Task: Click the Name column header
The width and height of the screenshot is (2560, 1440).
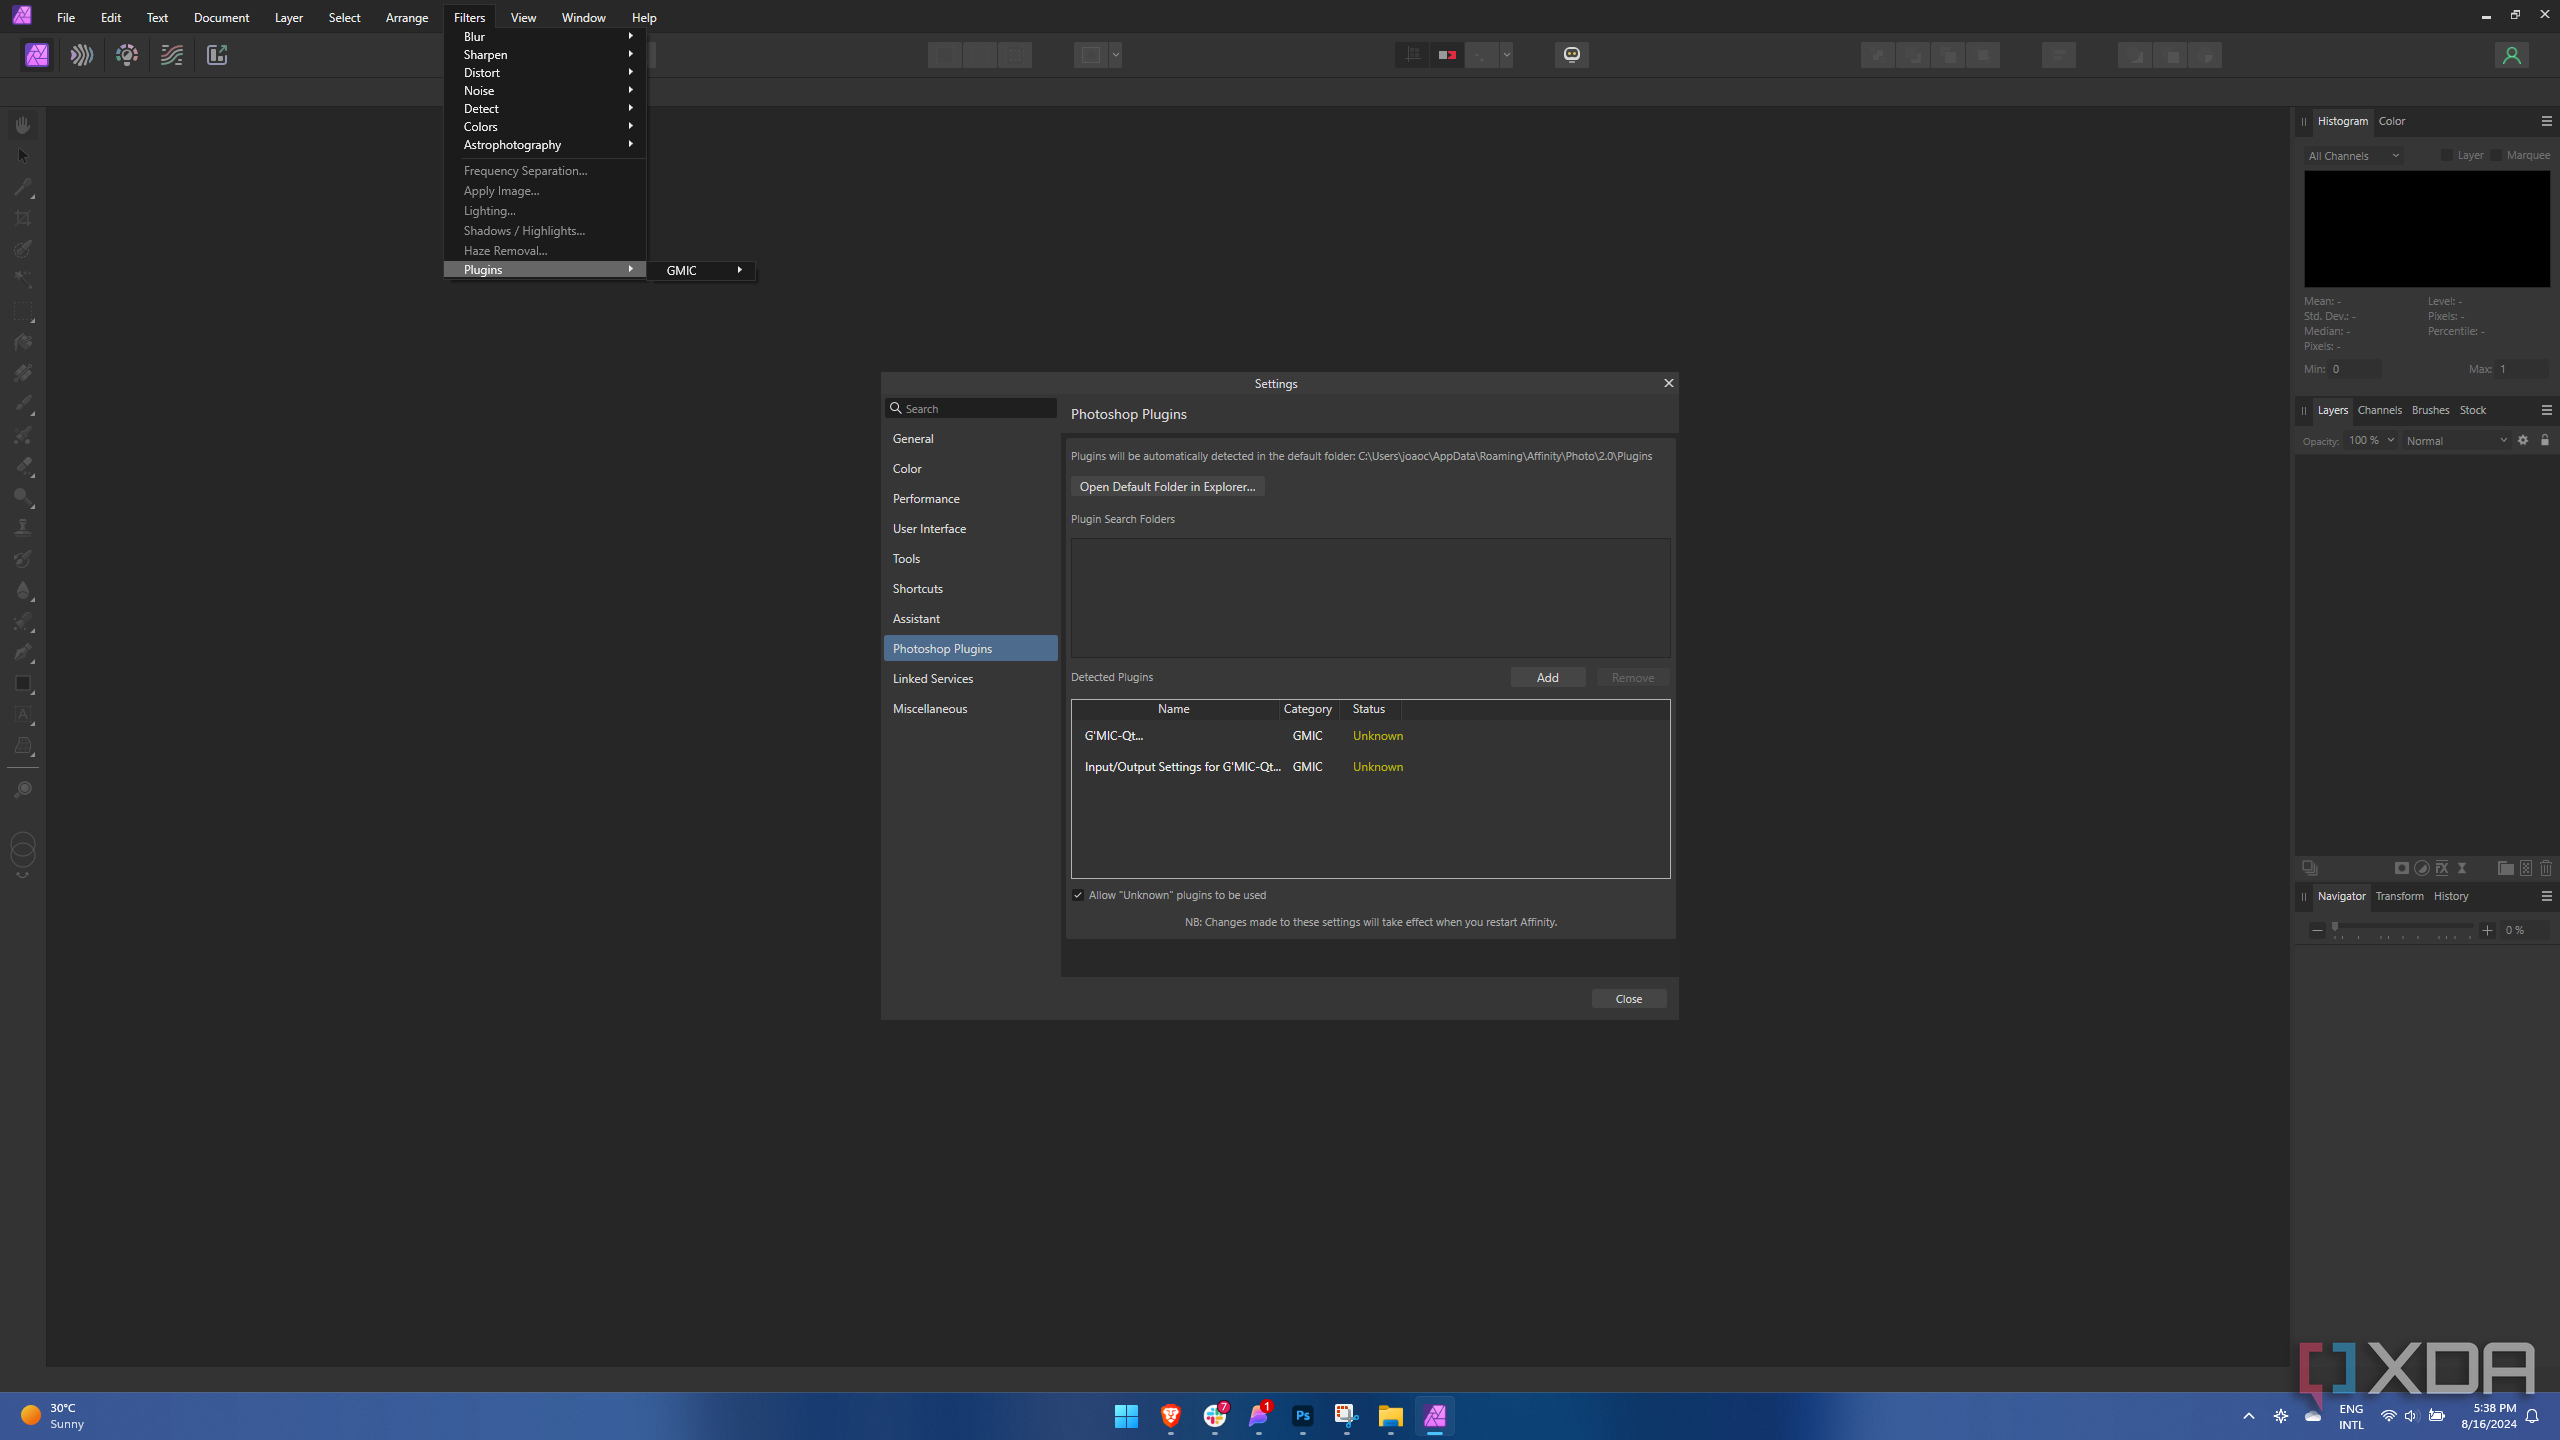Action: [1174, 708]
